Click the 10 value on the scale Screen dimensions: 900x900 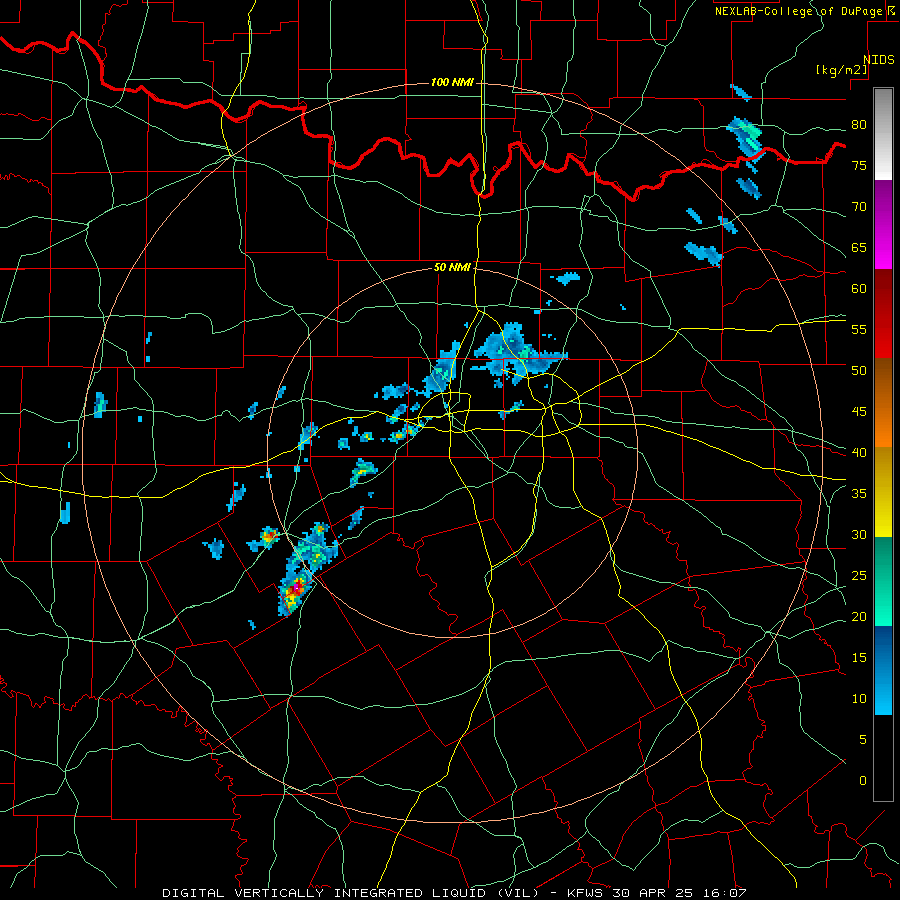pos(859,699)
